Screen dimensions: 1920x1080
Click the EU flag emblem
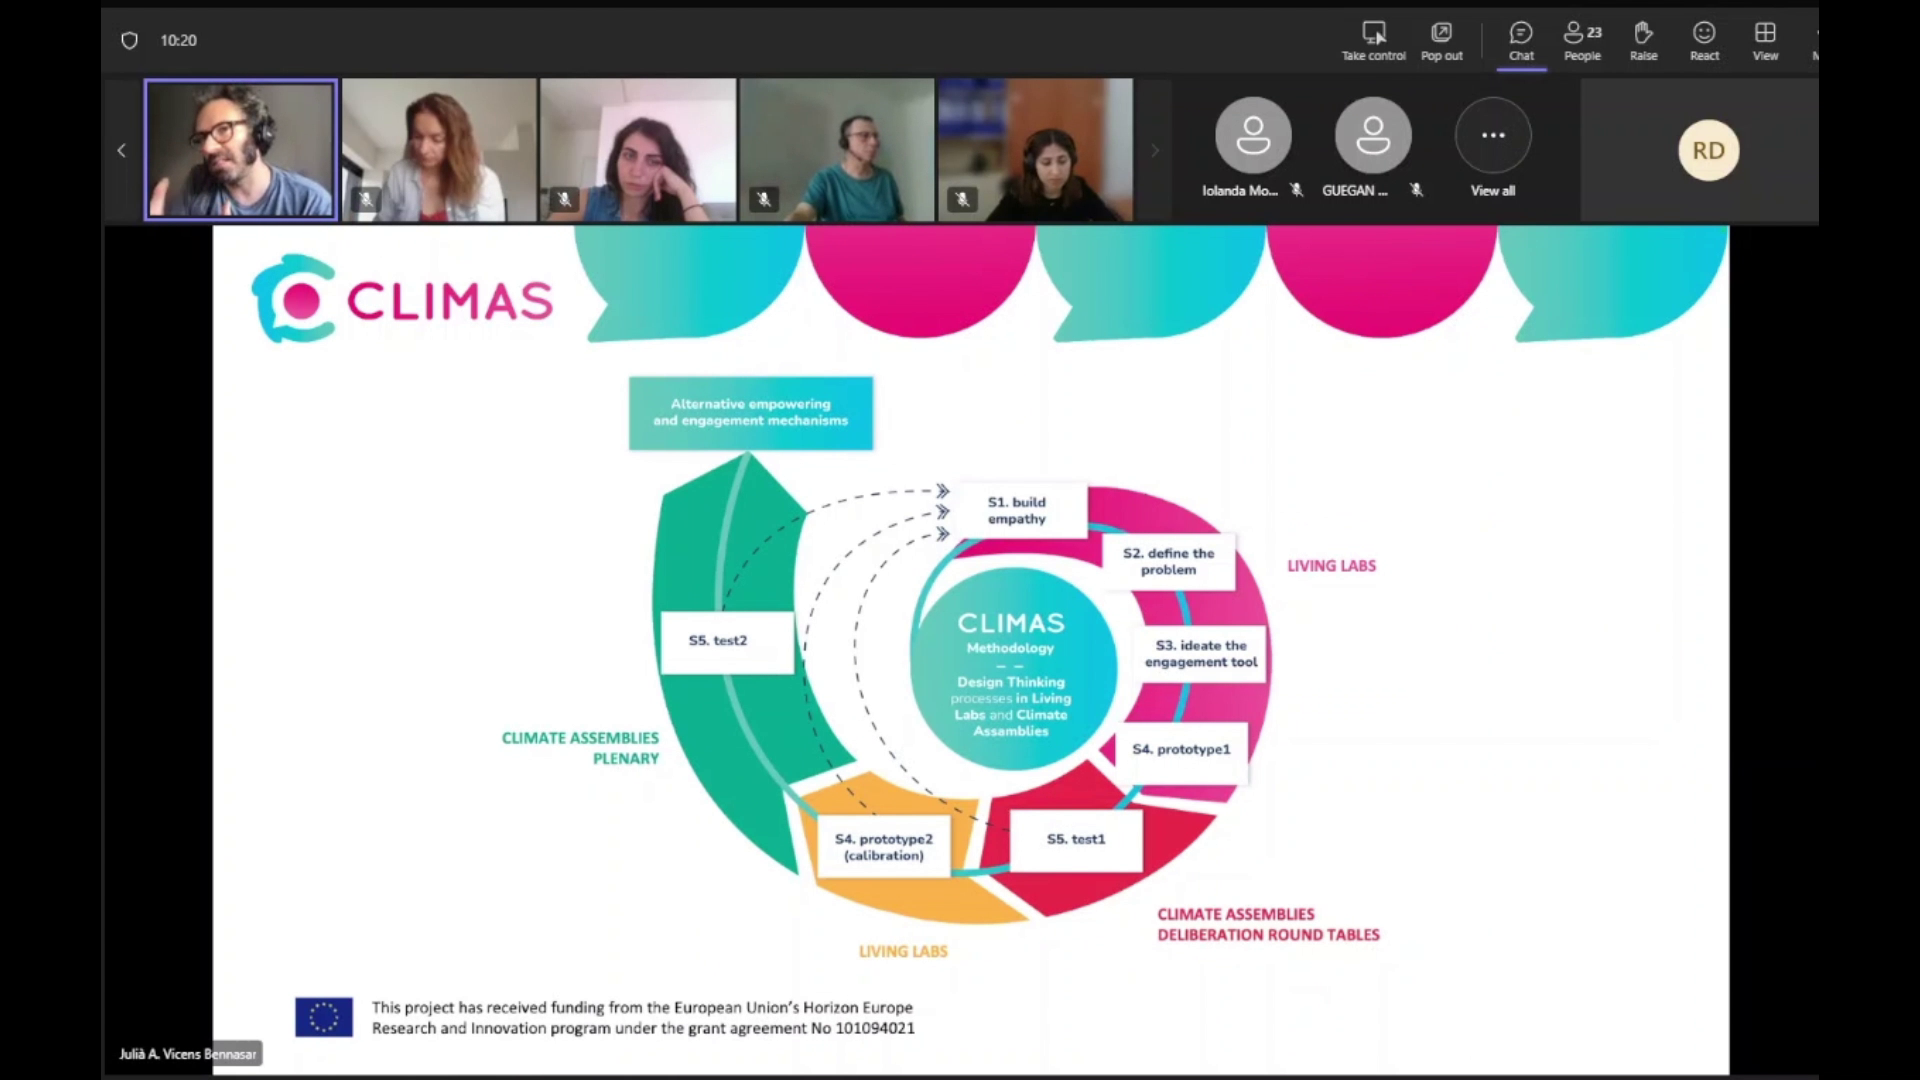[x=323, y=1017]
